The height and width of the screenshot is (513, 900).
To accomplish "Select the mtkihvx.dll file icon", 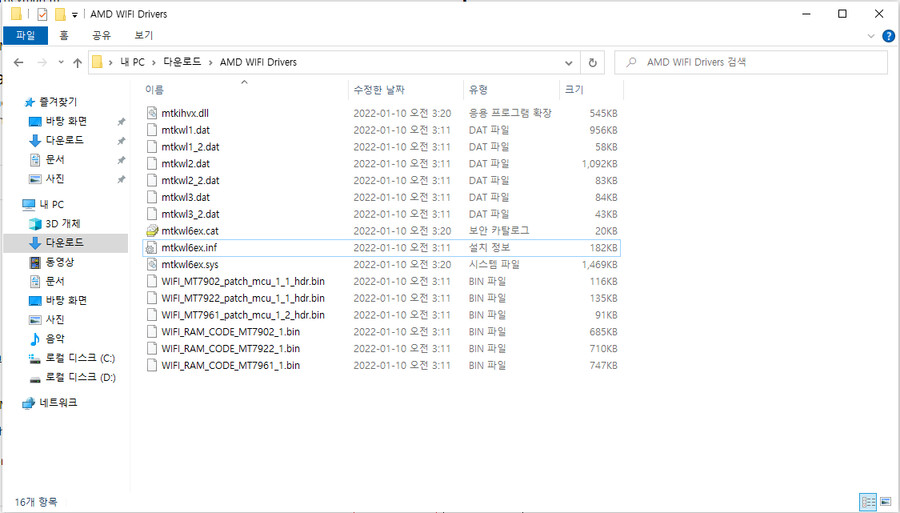I will (x=152, y=113).
